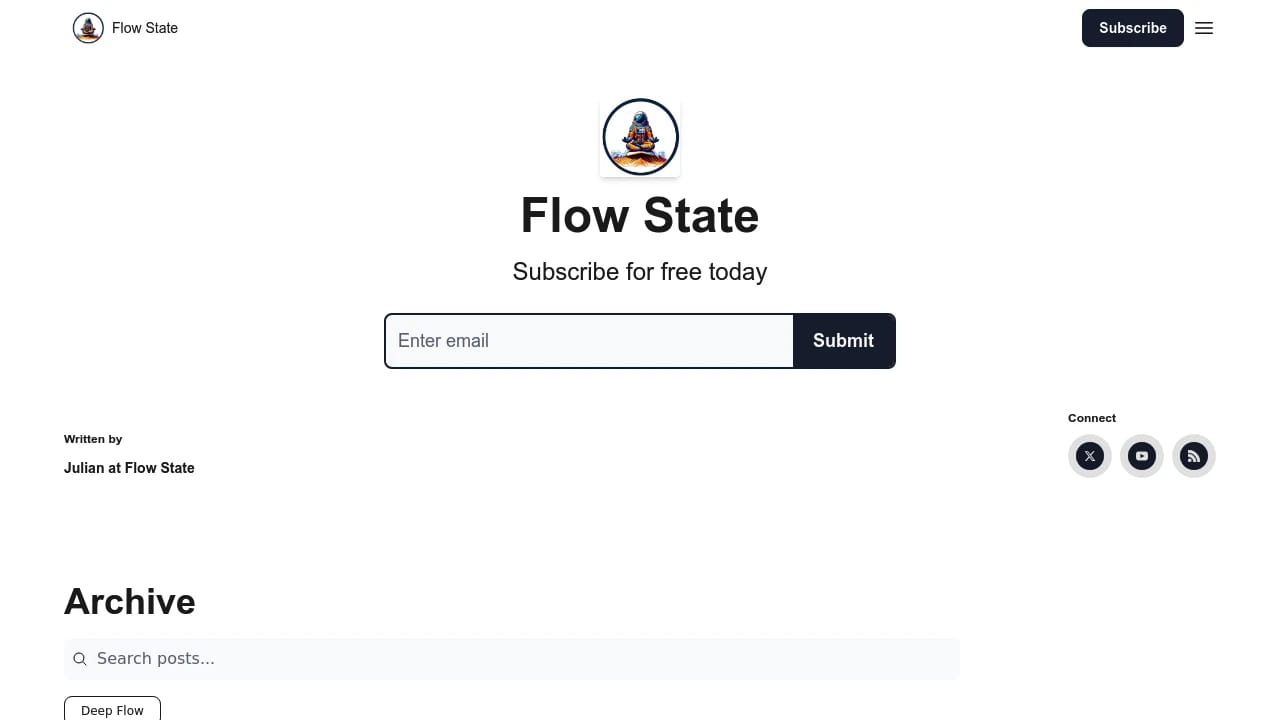Screen dimensions: 1280x720
Task: Select the Deep Flow tag under Archive
Action: click(x=112, y=710)
